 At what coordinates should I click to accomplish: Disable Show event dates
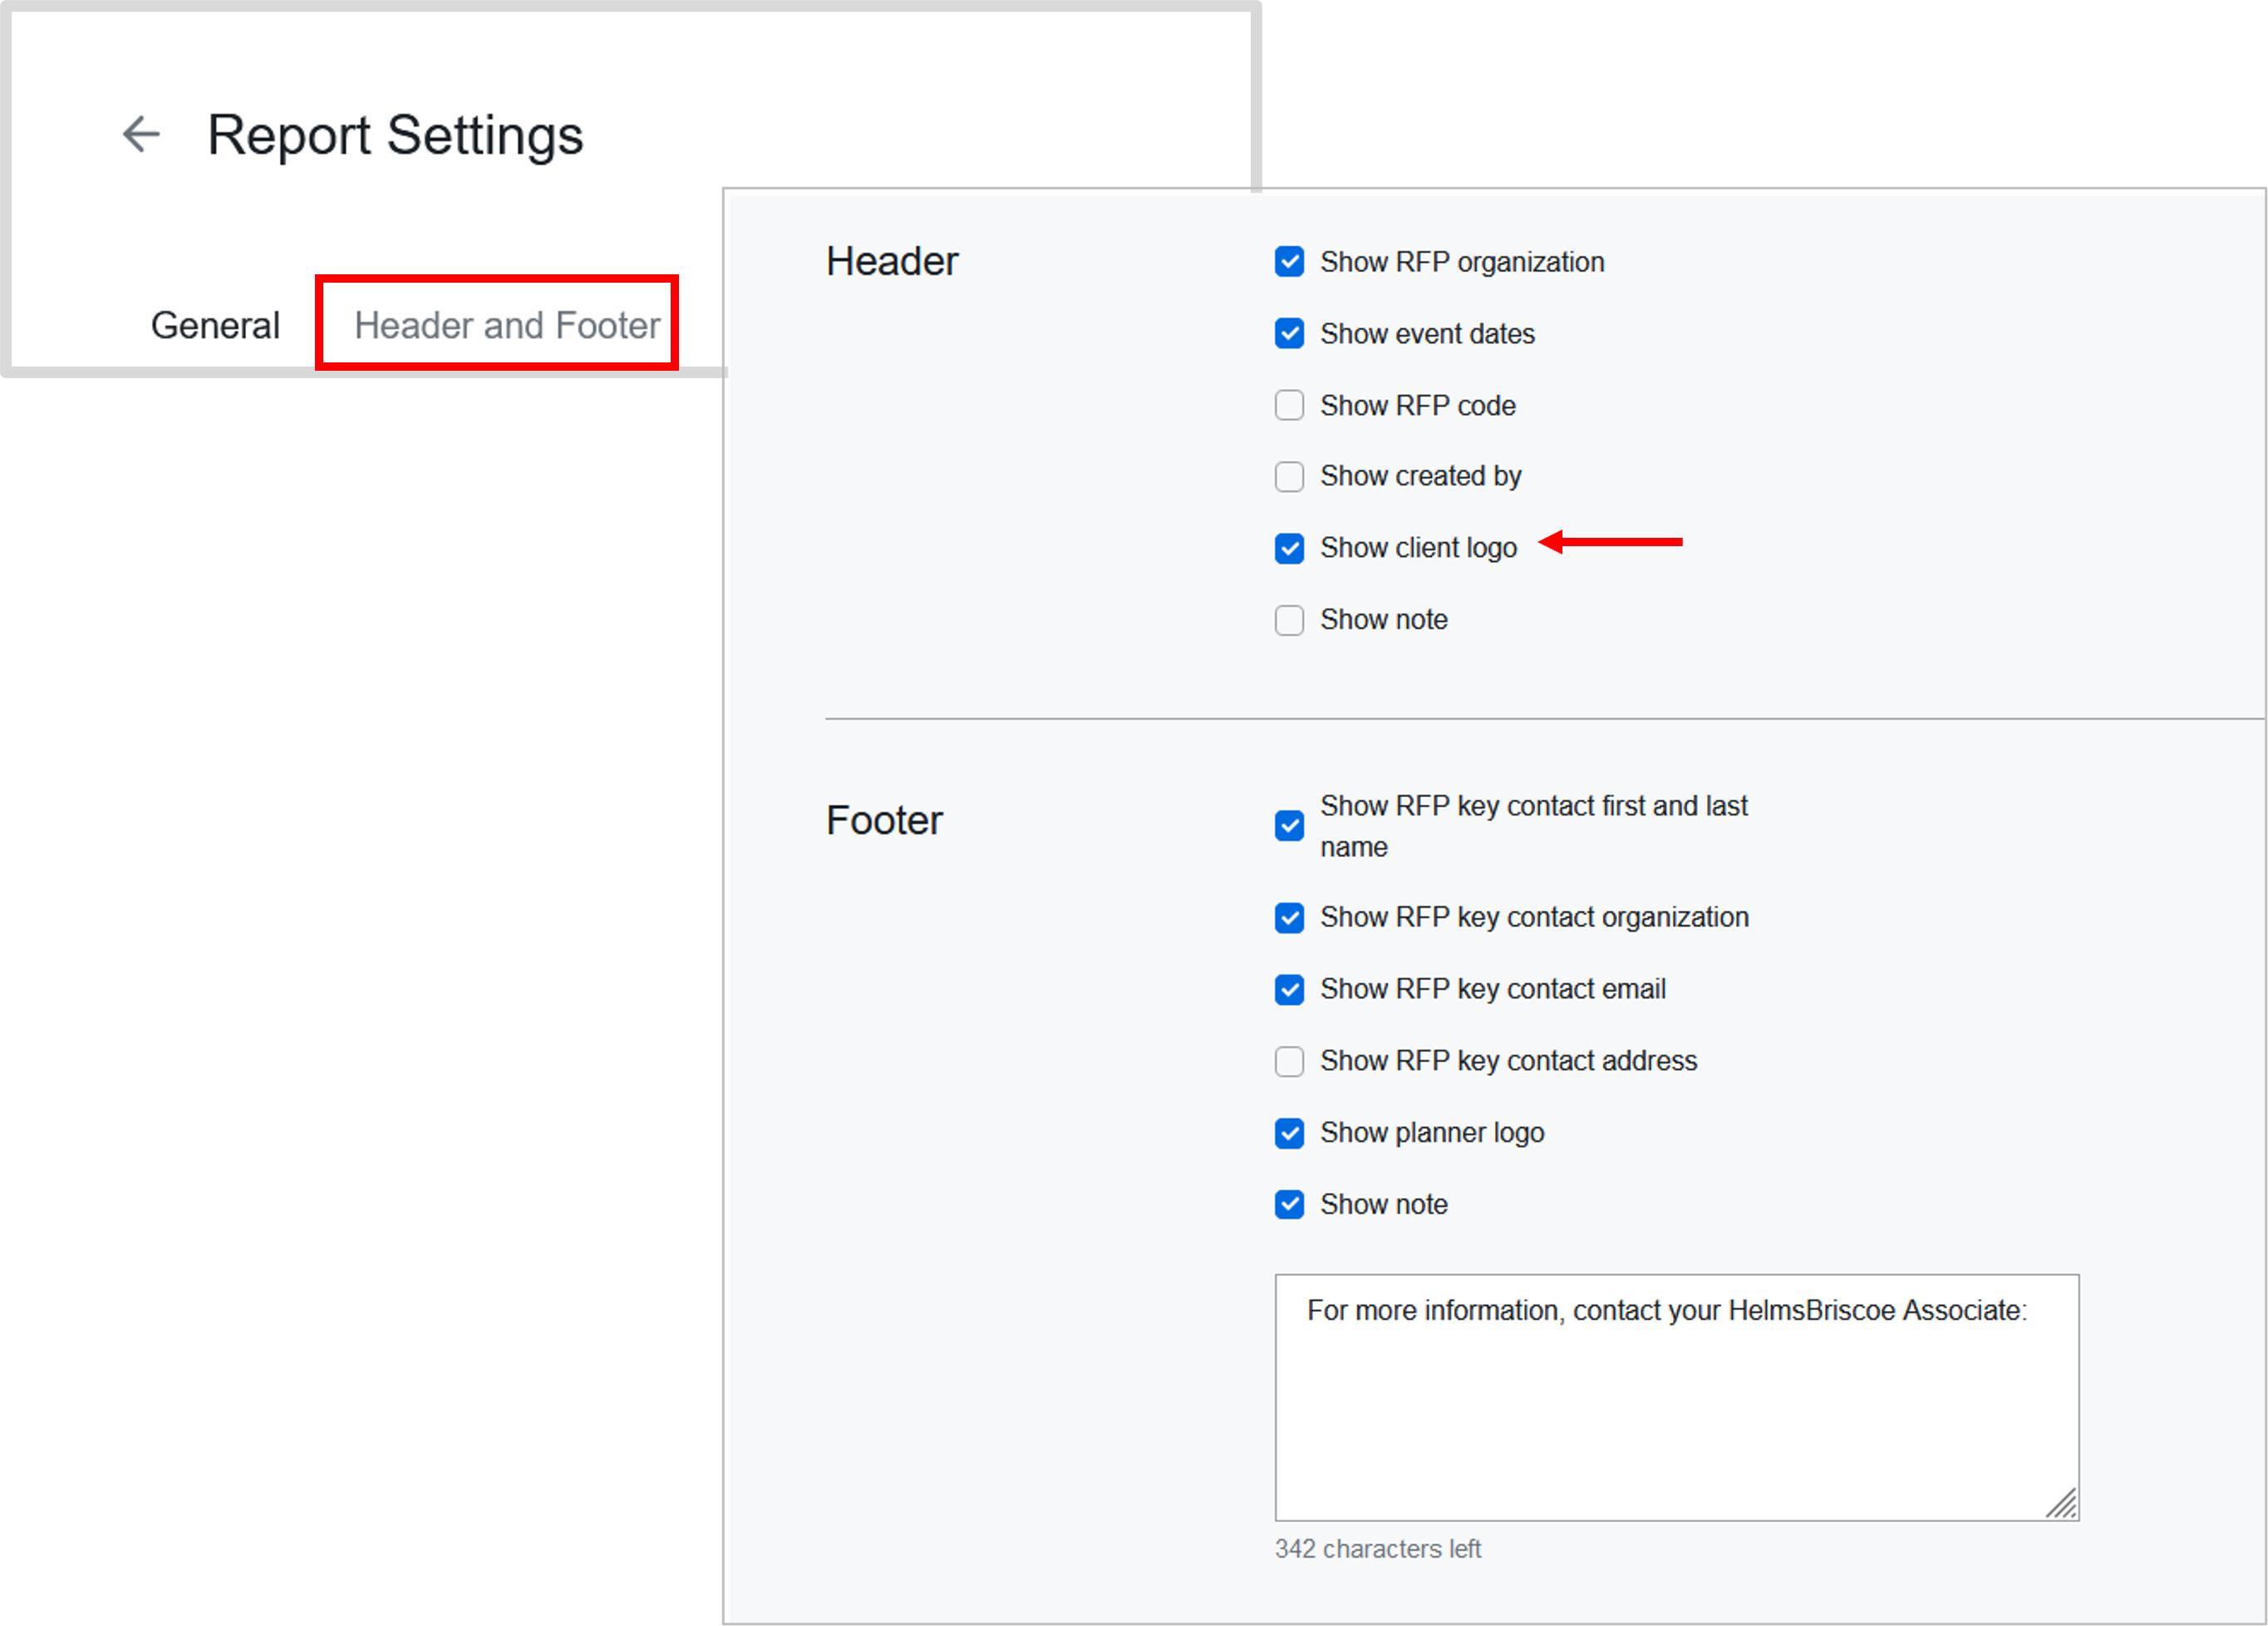tap(1289, 333)
